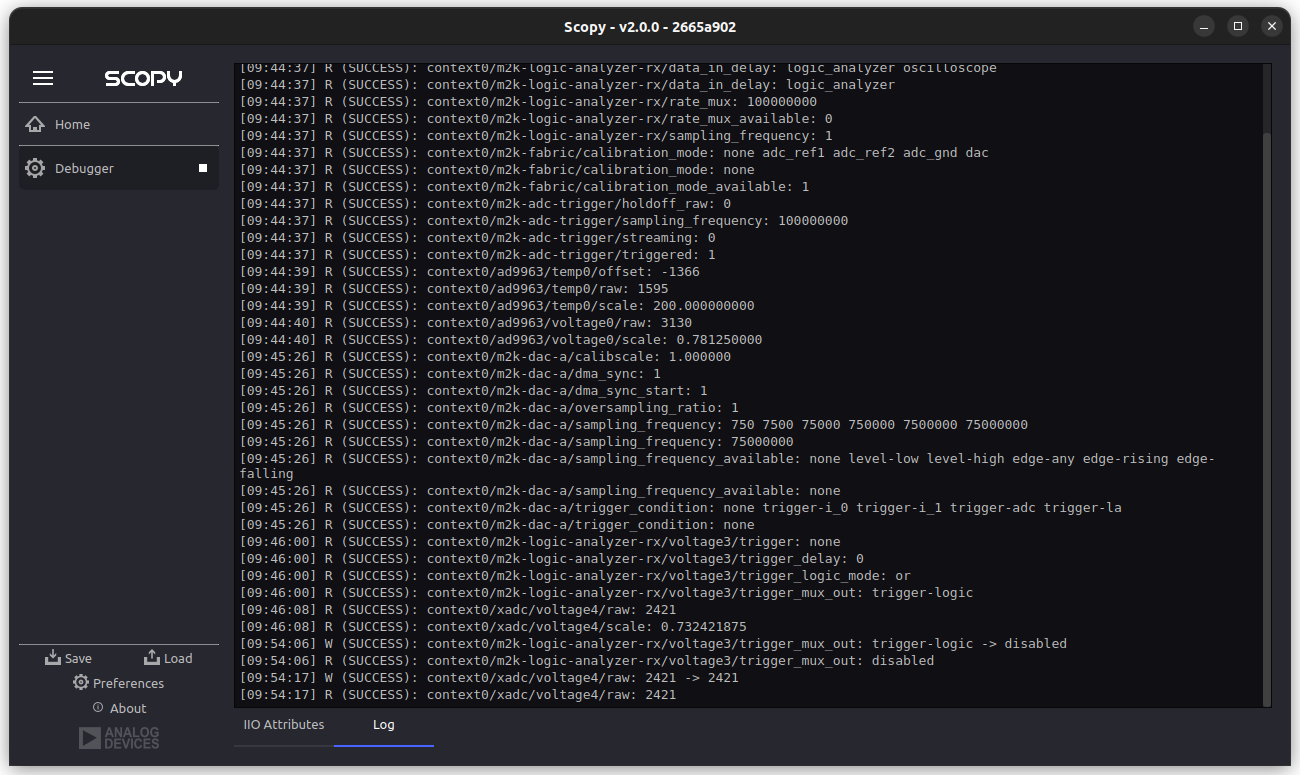Open the hamburger menu
1300x775 pixels.
tap(43, 78)
